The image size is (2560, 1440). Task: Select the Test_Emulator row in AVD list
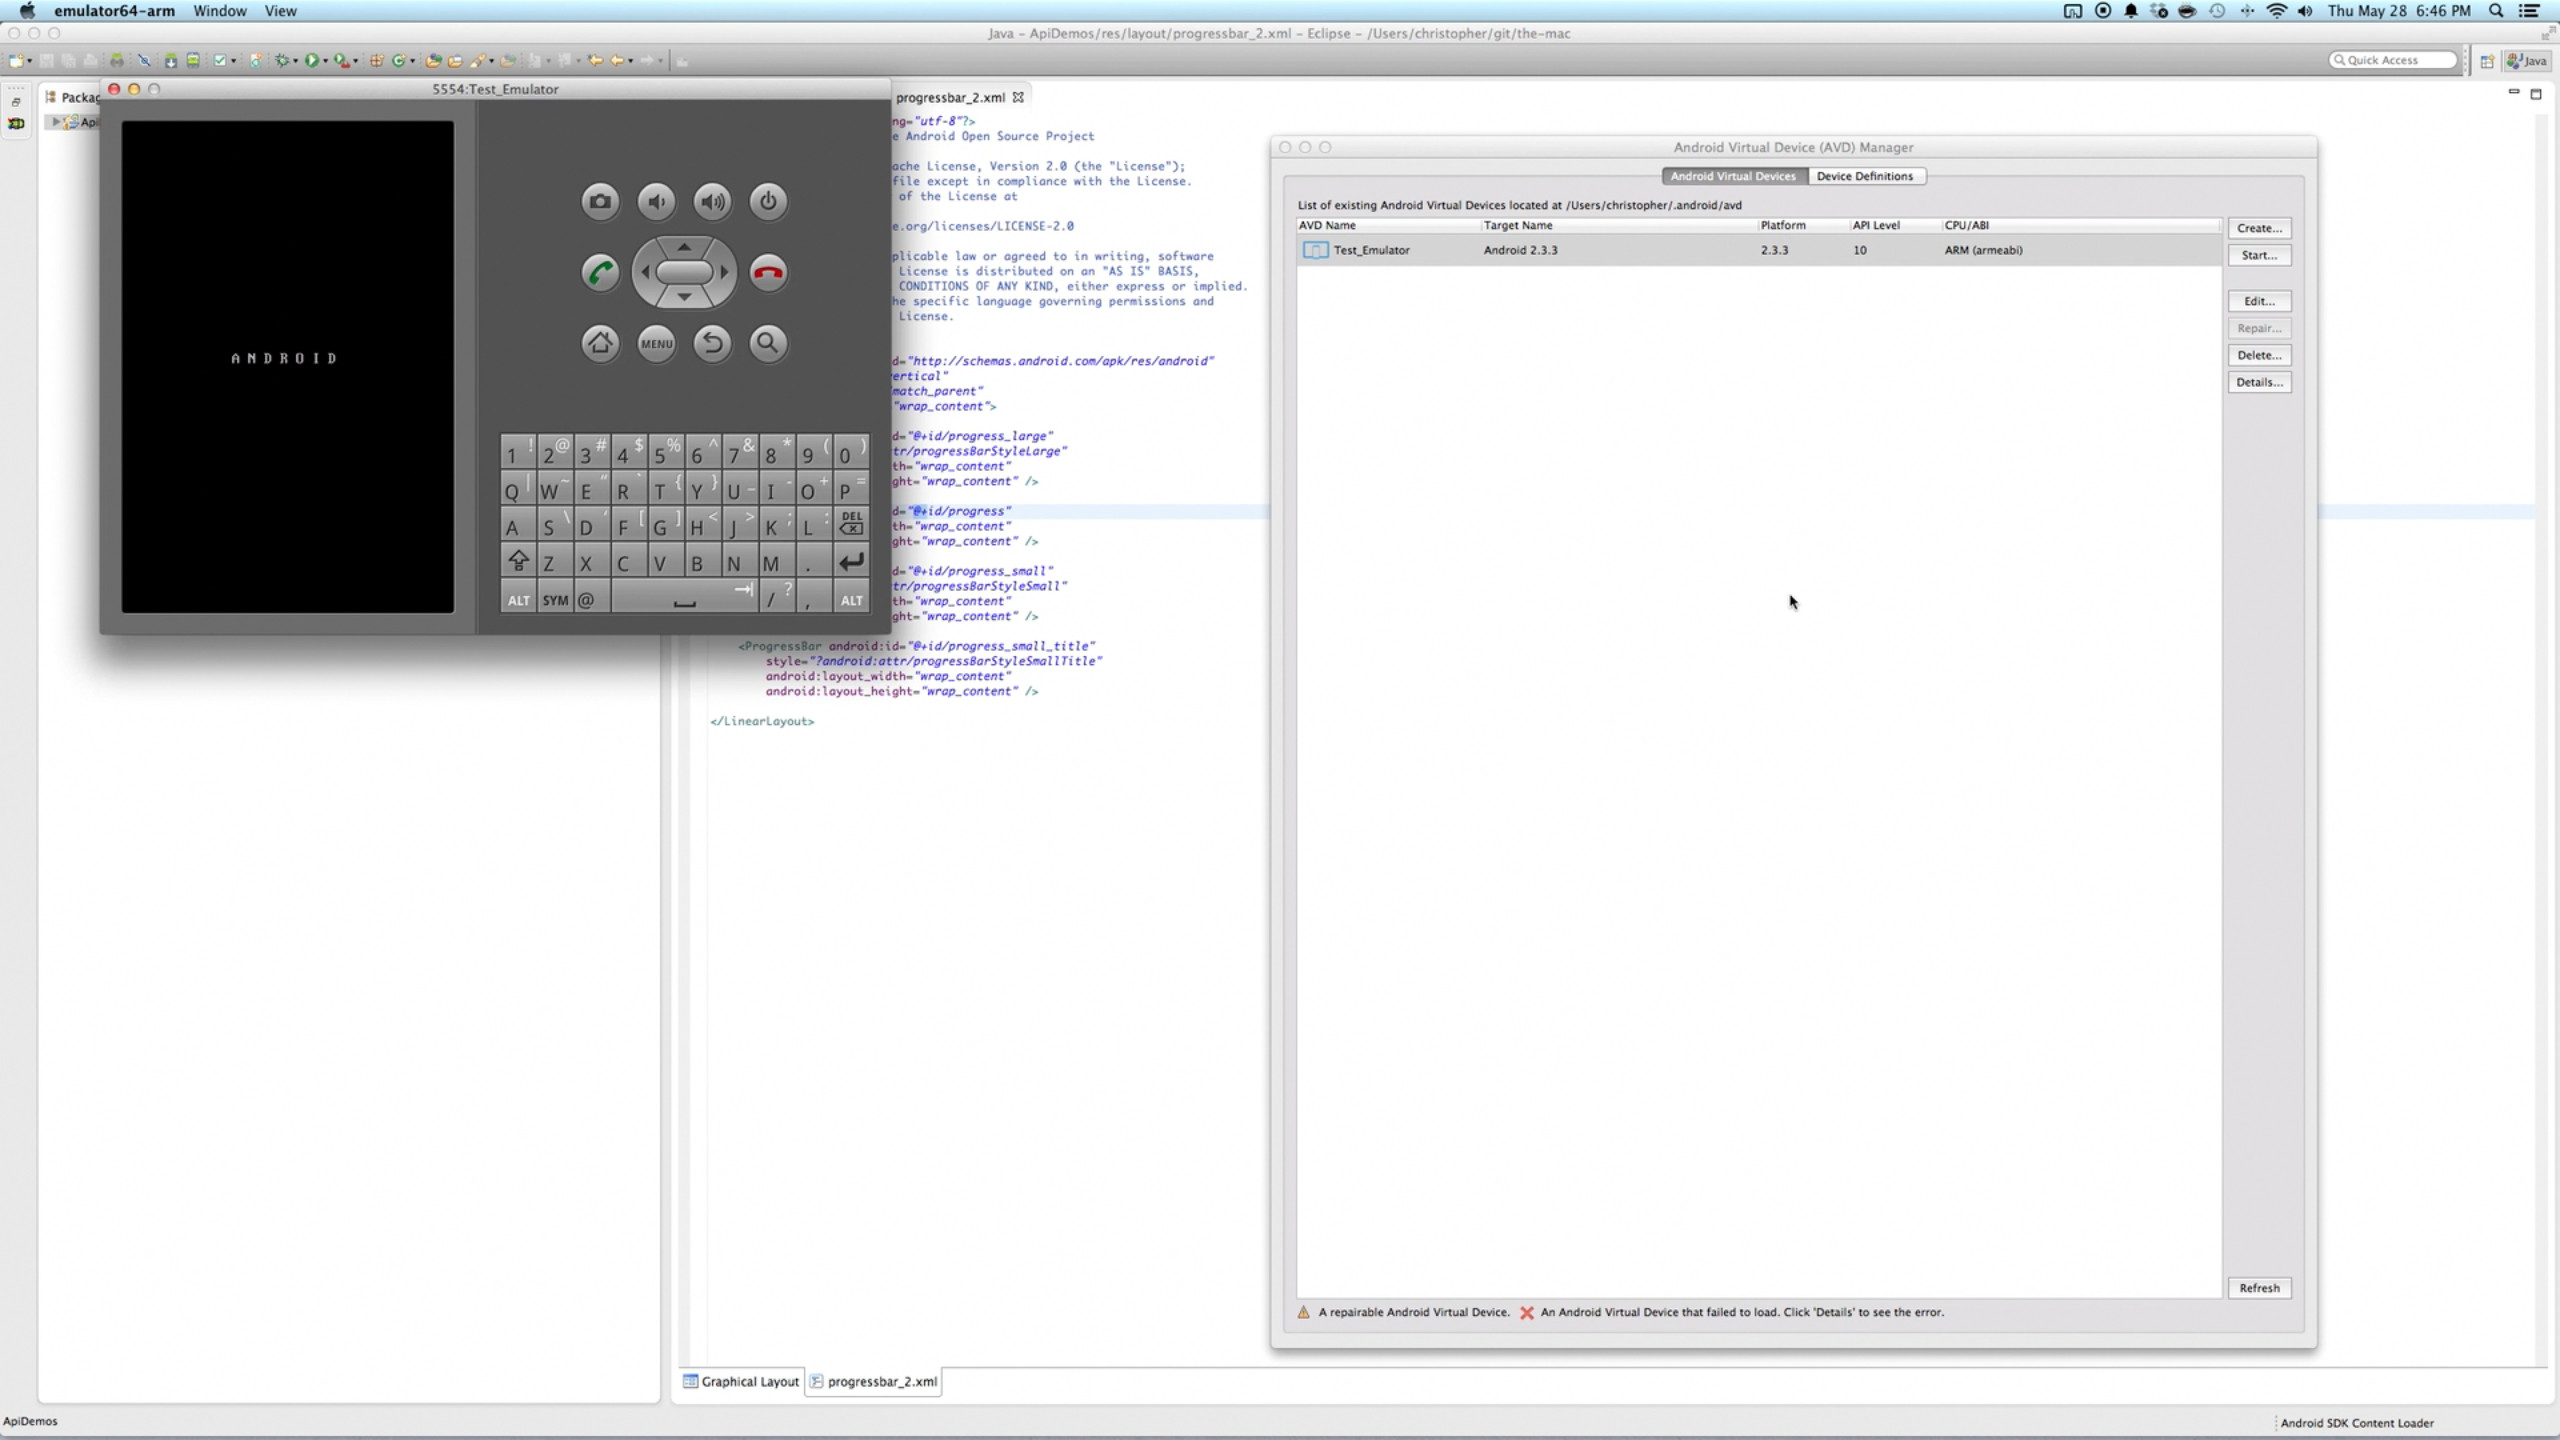[x=1370, y=250]
